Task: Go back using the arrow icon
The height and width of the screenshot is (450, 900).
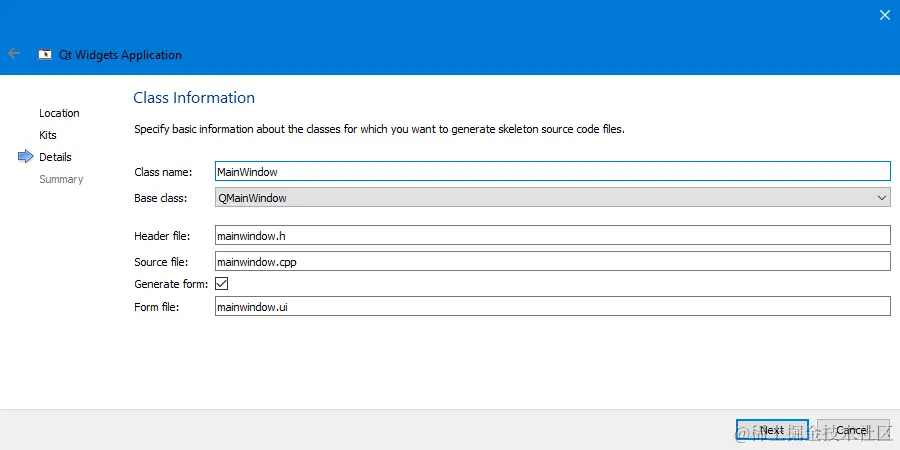Action: coord(14,53)
